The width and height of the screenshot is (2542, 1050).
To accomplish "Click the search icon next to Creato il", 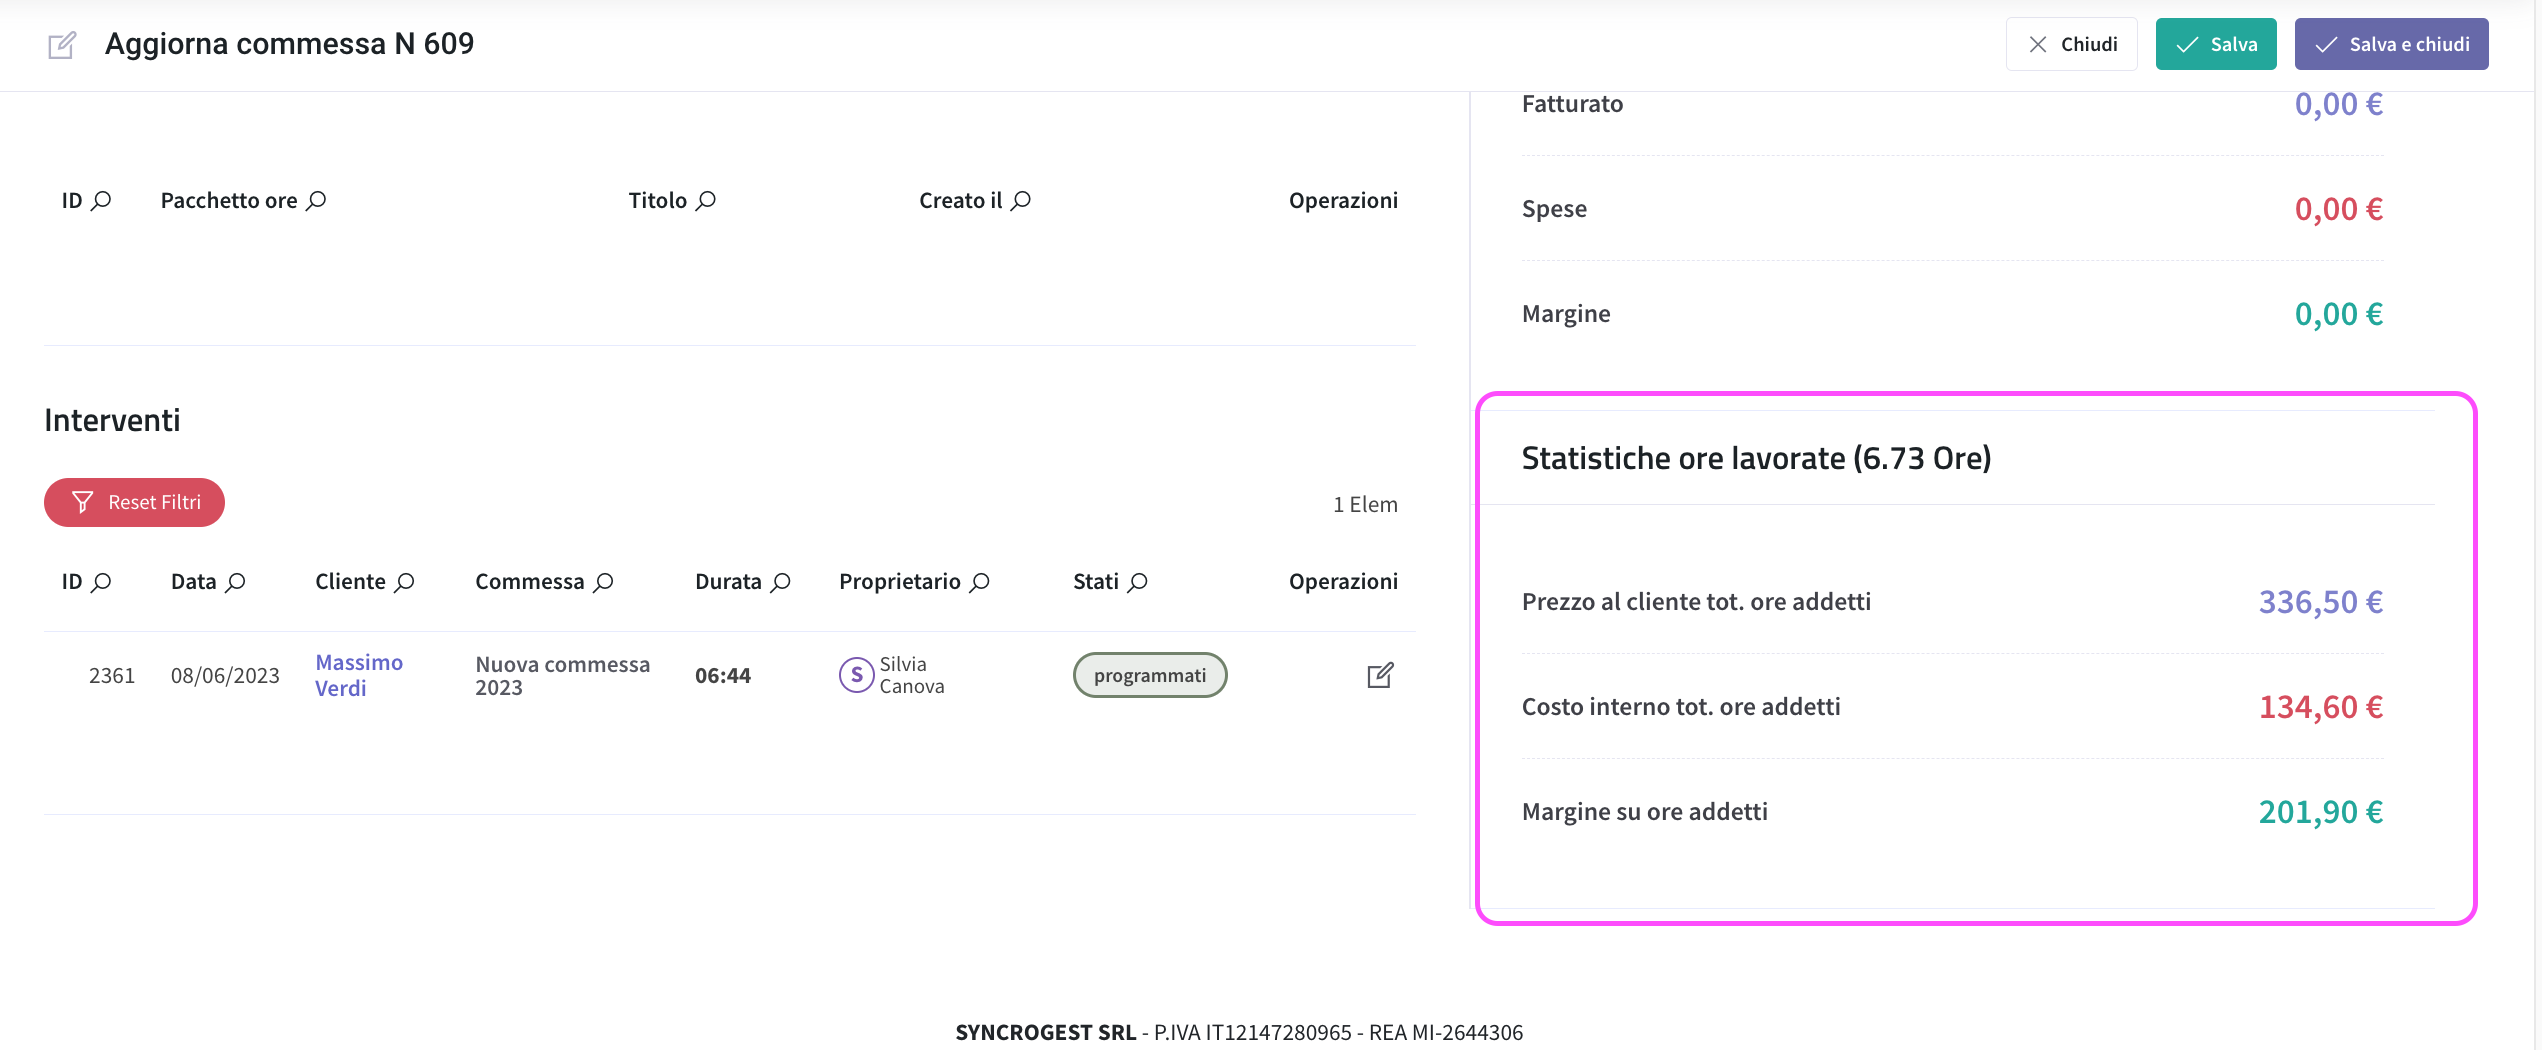I will coord(1020,201).
